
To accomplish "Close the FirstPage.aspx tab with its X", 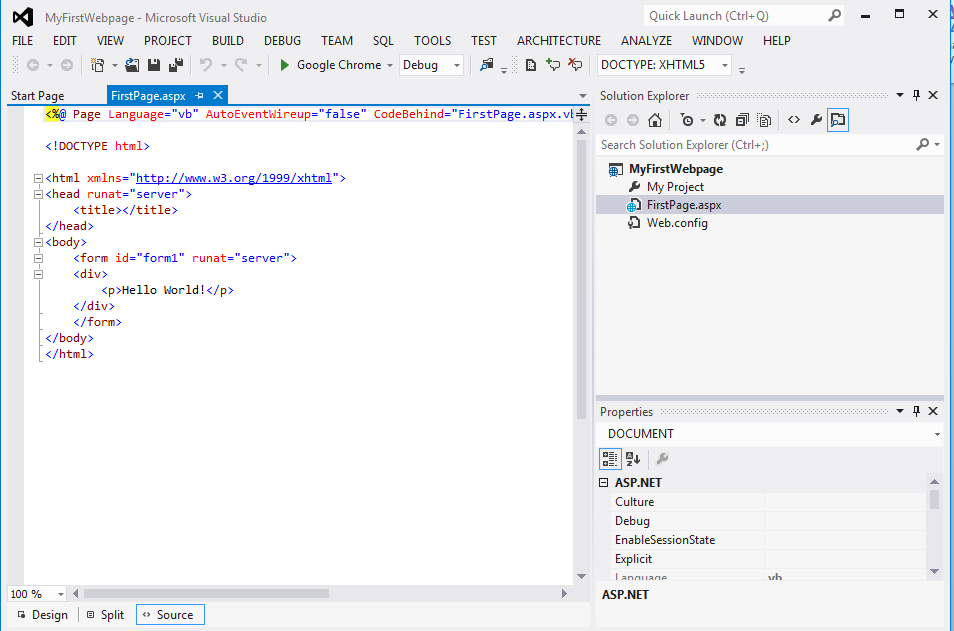I will [x=218, y=95].
